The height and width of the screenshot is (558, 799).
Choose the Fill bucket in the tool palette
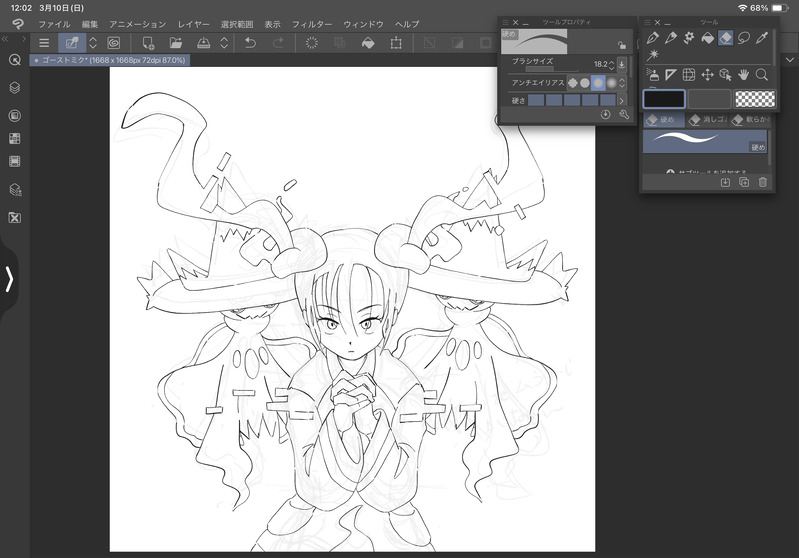point(707,38)
